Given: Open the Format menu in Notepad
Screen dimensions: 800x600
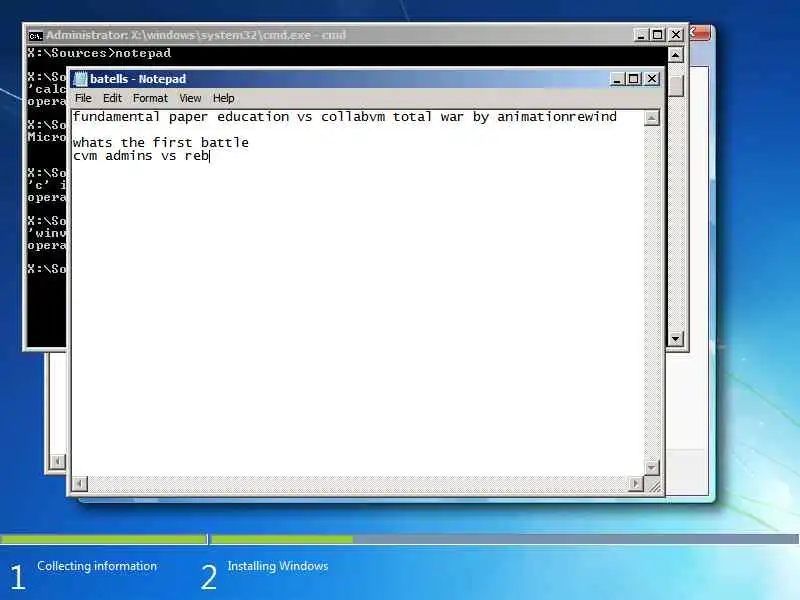Looking at the screenshot, I should 150,98.
